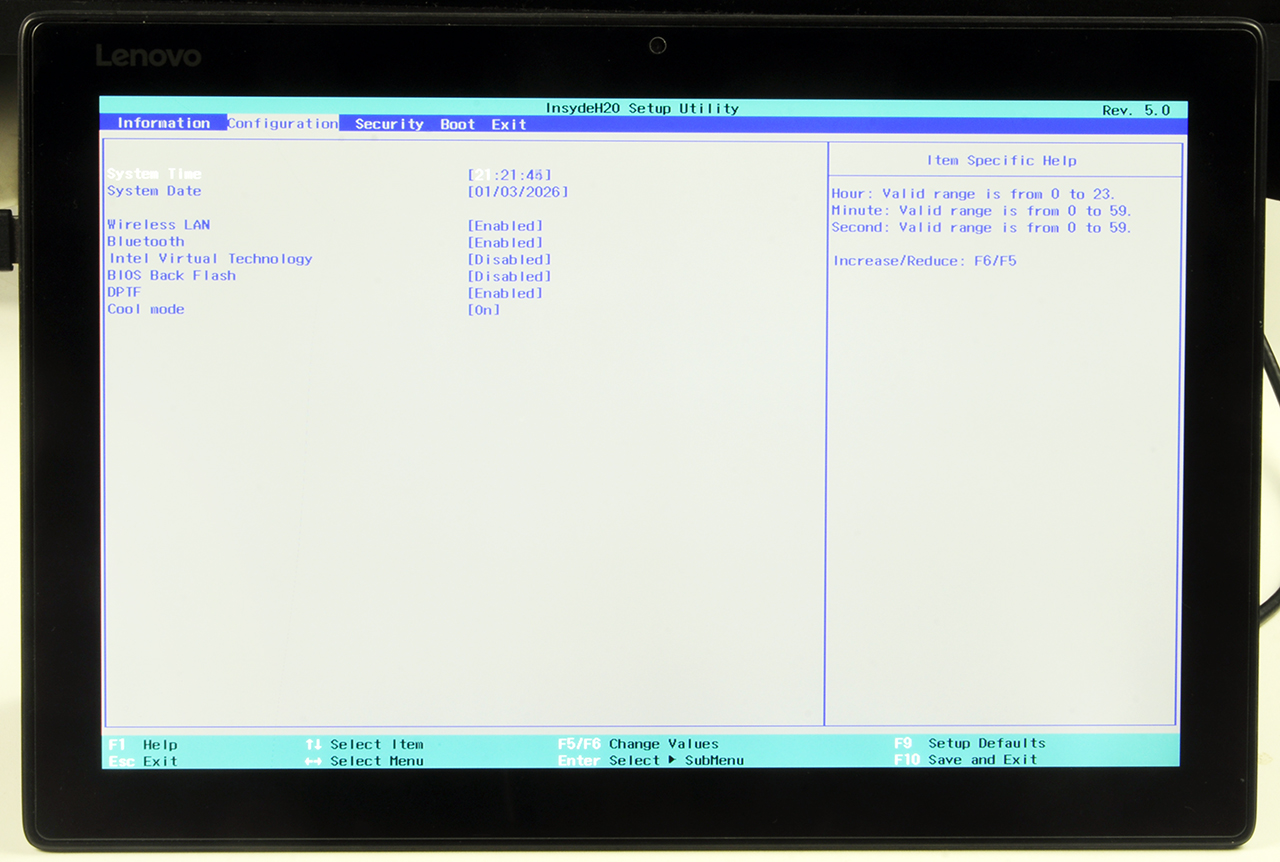Toggle the Bluetooth Enabled setting value
This screenshot has height=862, width=1280.
point(505,242)
